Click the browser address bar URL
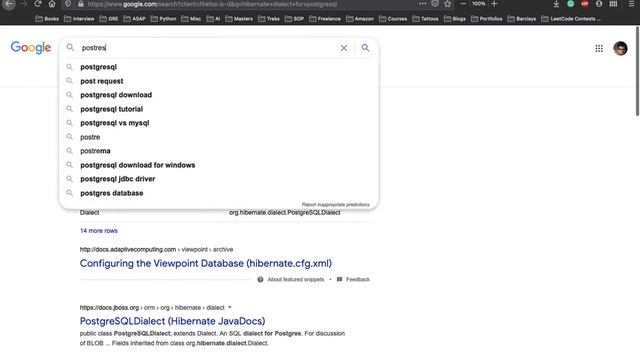Image resolution: width=640 pixels, height=360 pixels. pyautogui.click(x=212, y=4)
